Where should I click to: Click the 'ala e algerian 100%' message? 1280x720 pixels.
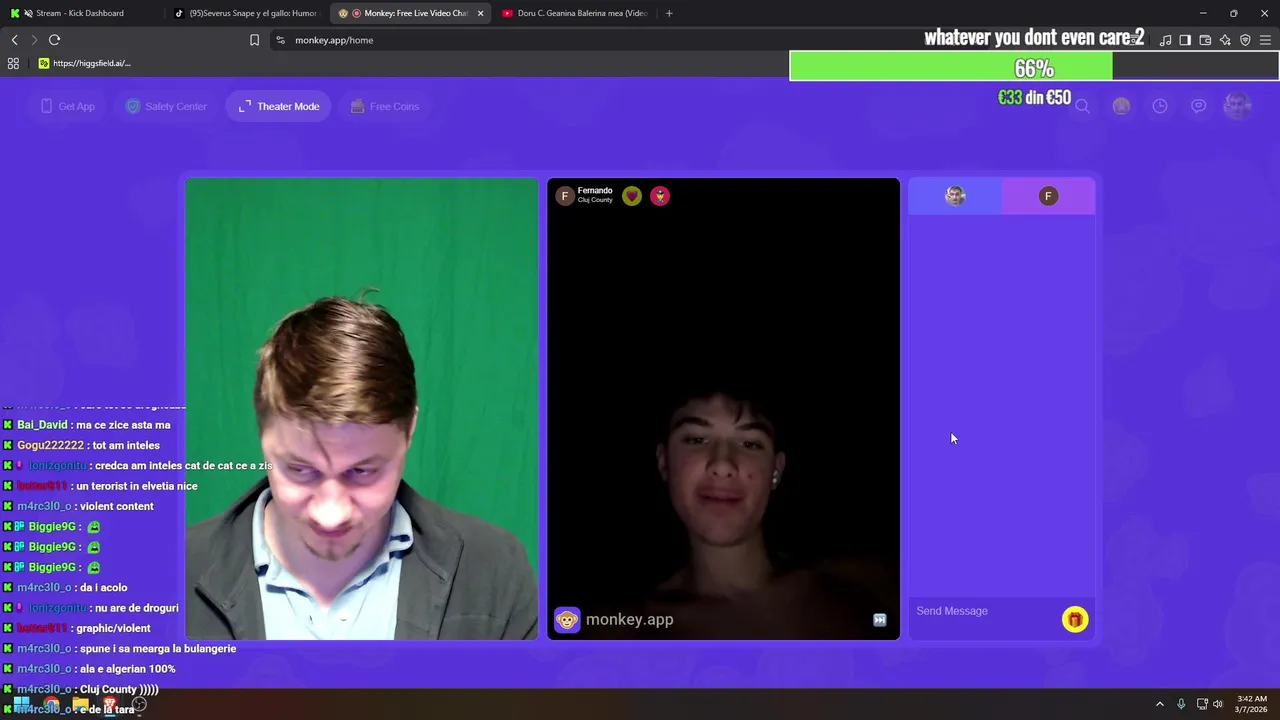point(127,669)
